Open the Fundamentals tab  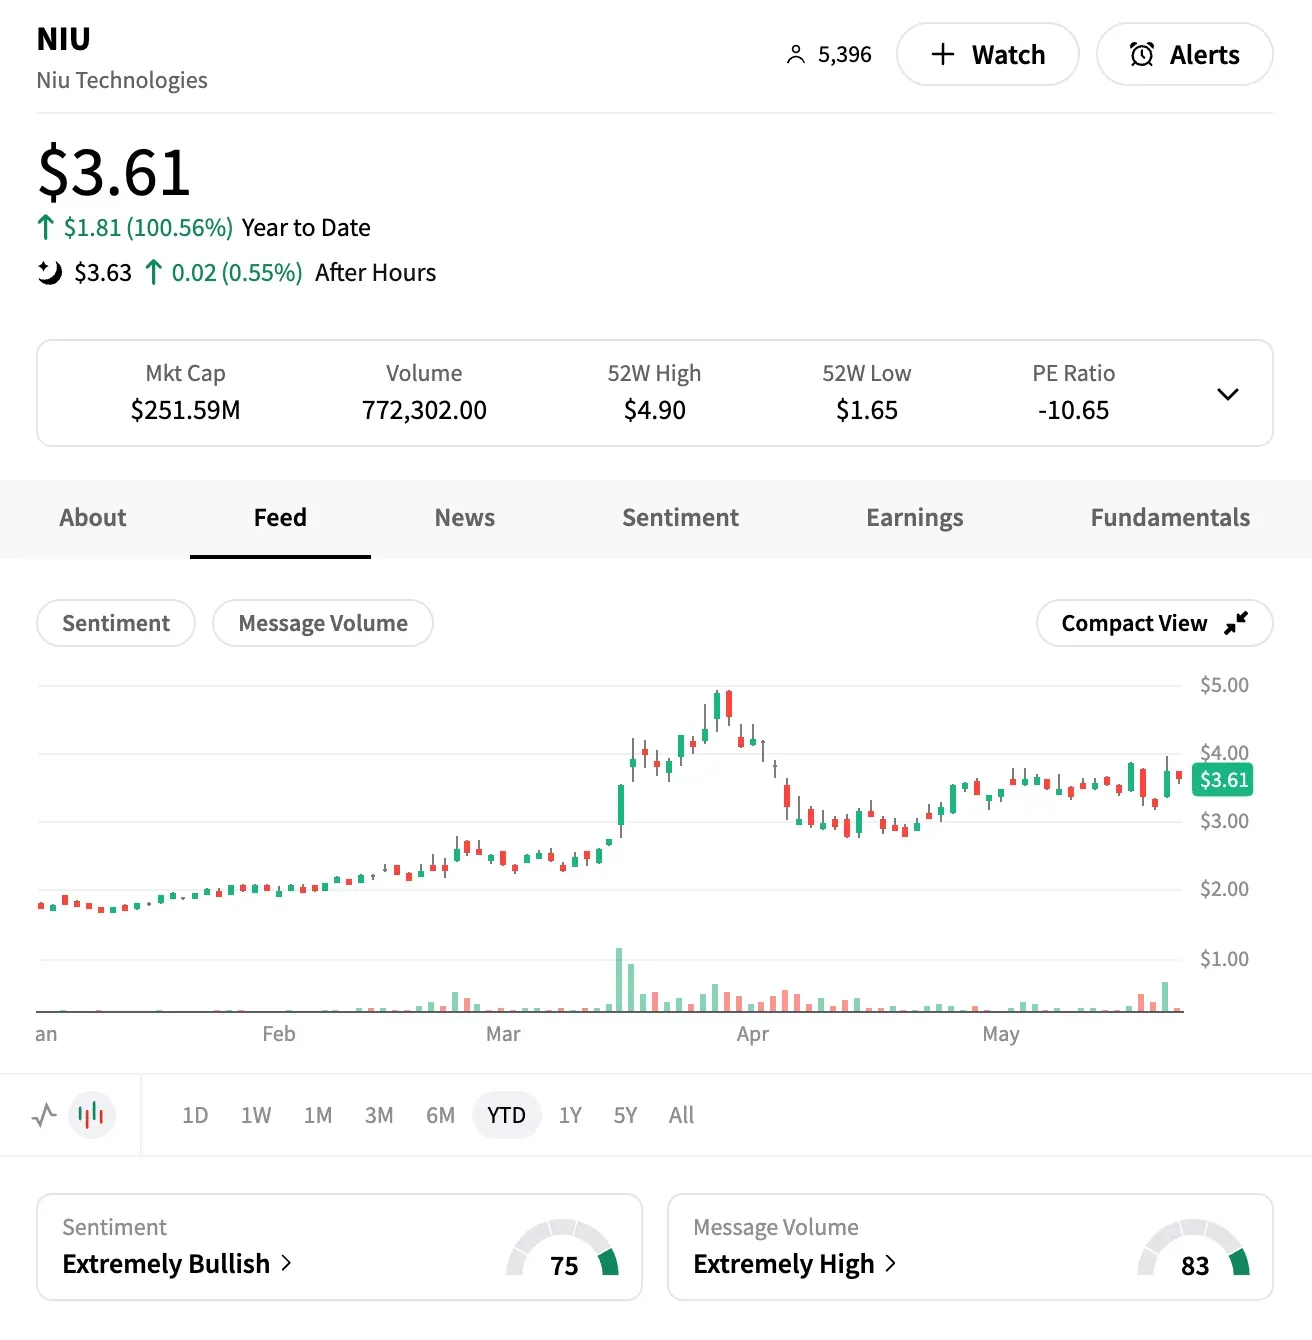coord(1170,518)
